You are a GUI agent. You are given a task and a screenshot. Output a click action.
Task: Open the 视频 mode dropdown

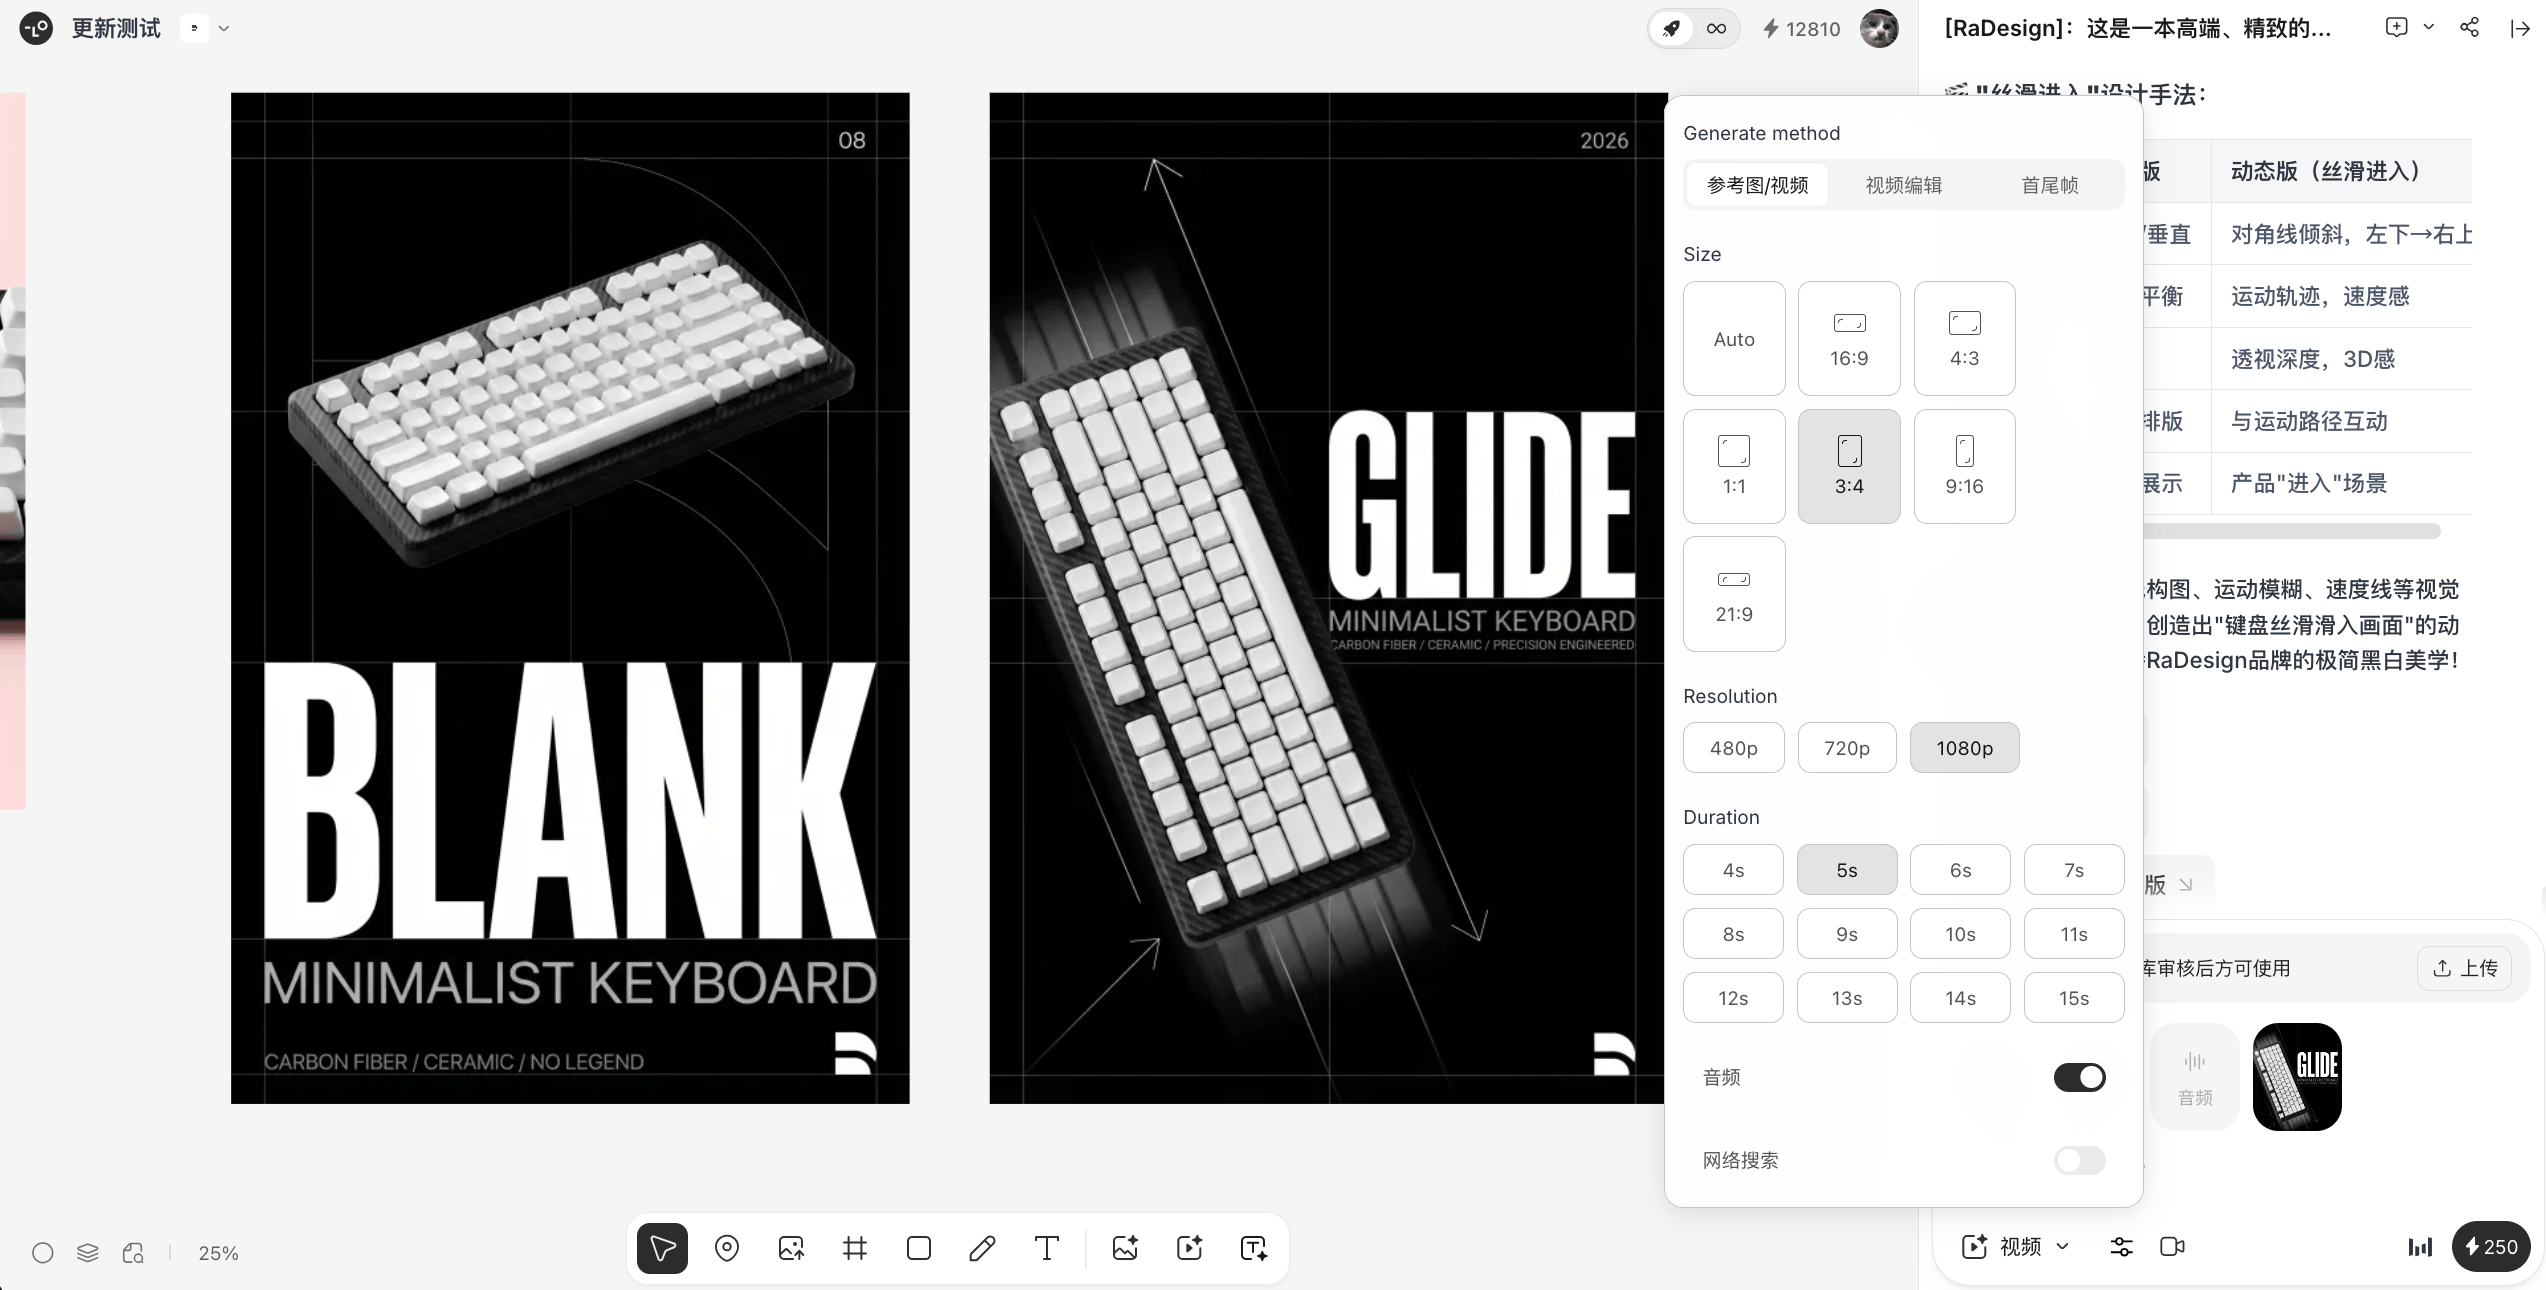point(2014,1247)
